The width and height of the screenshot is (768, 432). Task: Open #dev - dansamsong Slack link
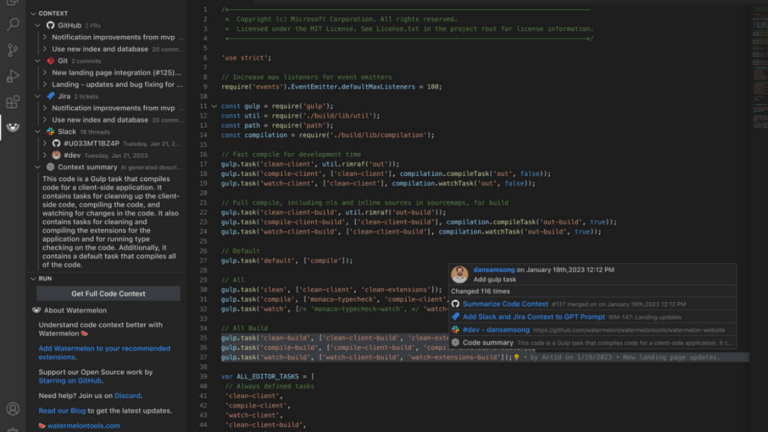point(496,330)
